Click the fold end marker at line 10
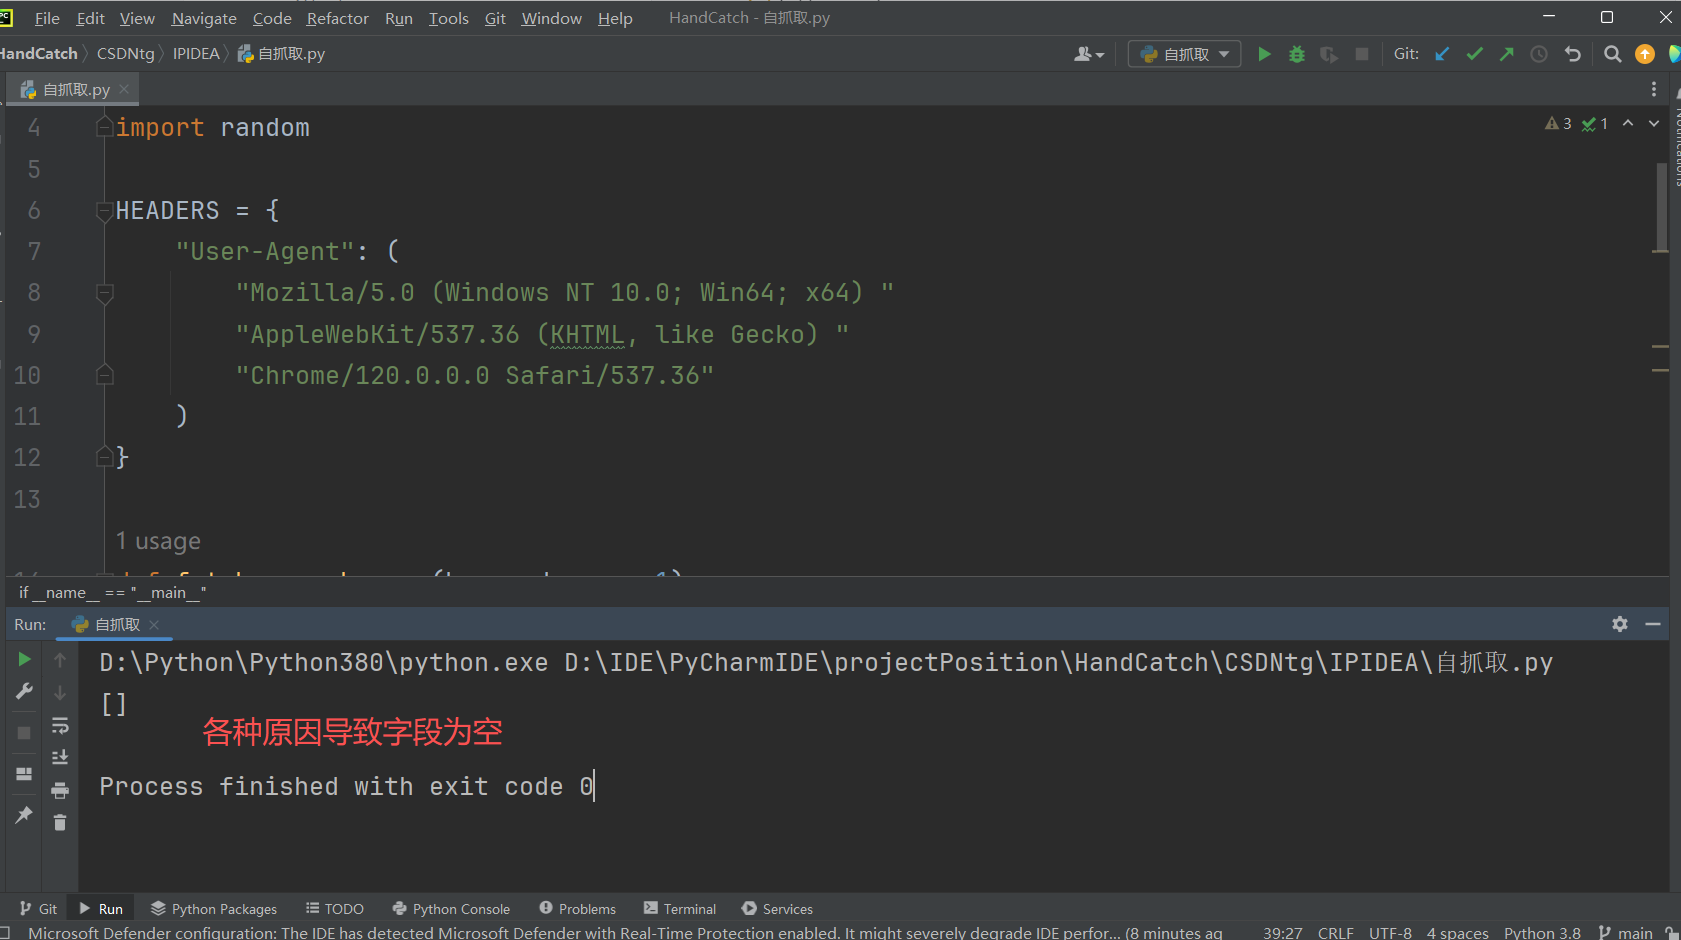This screenshot has height=940, width=1681. pyautogui.click(x=104, y=375)
